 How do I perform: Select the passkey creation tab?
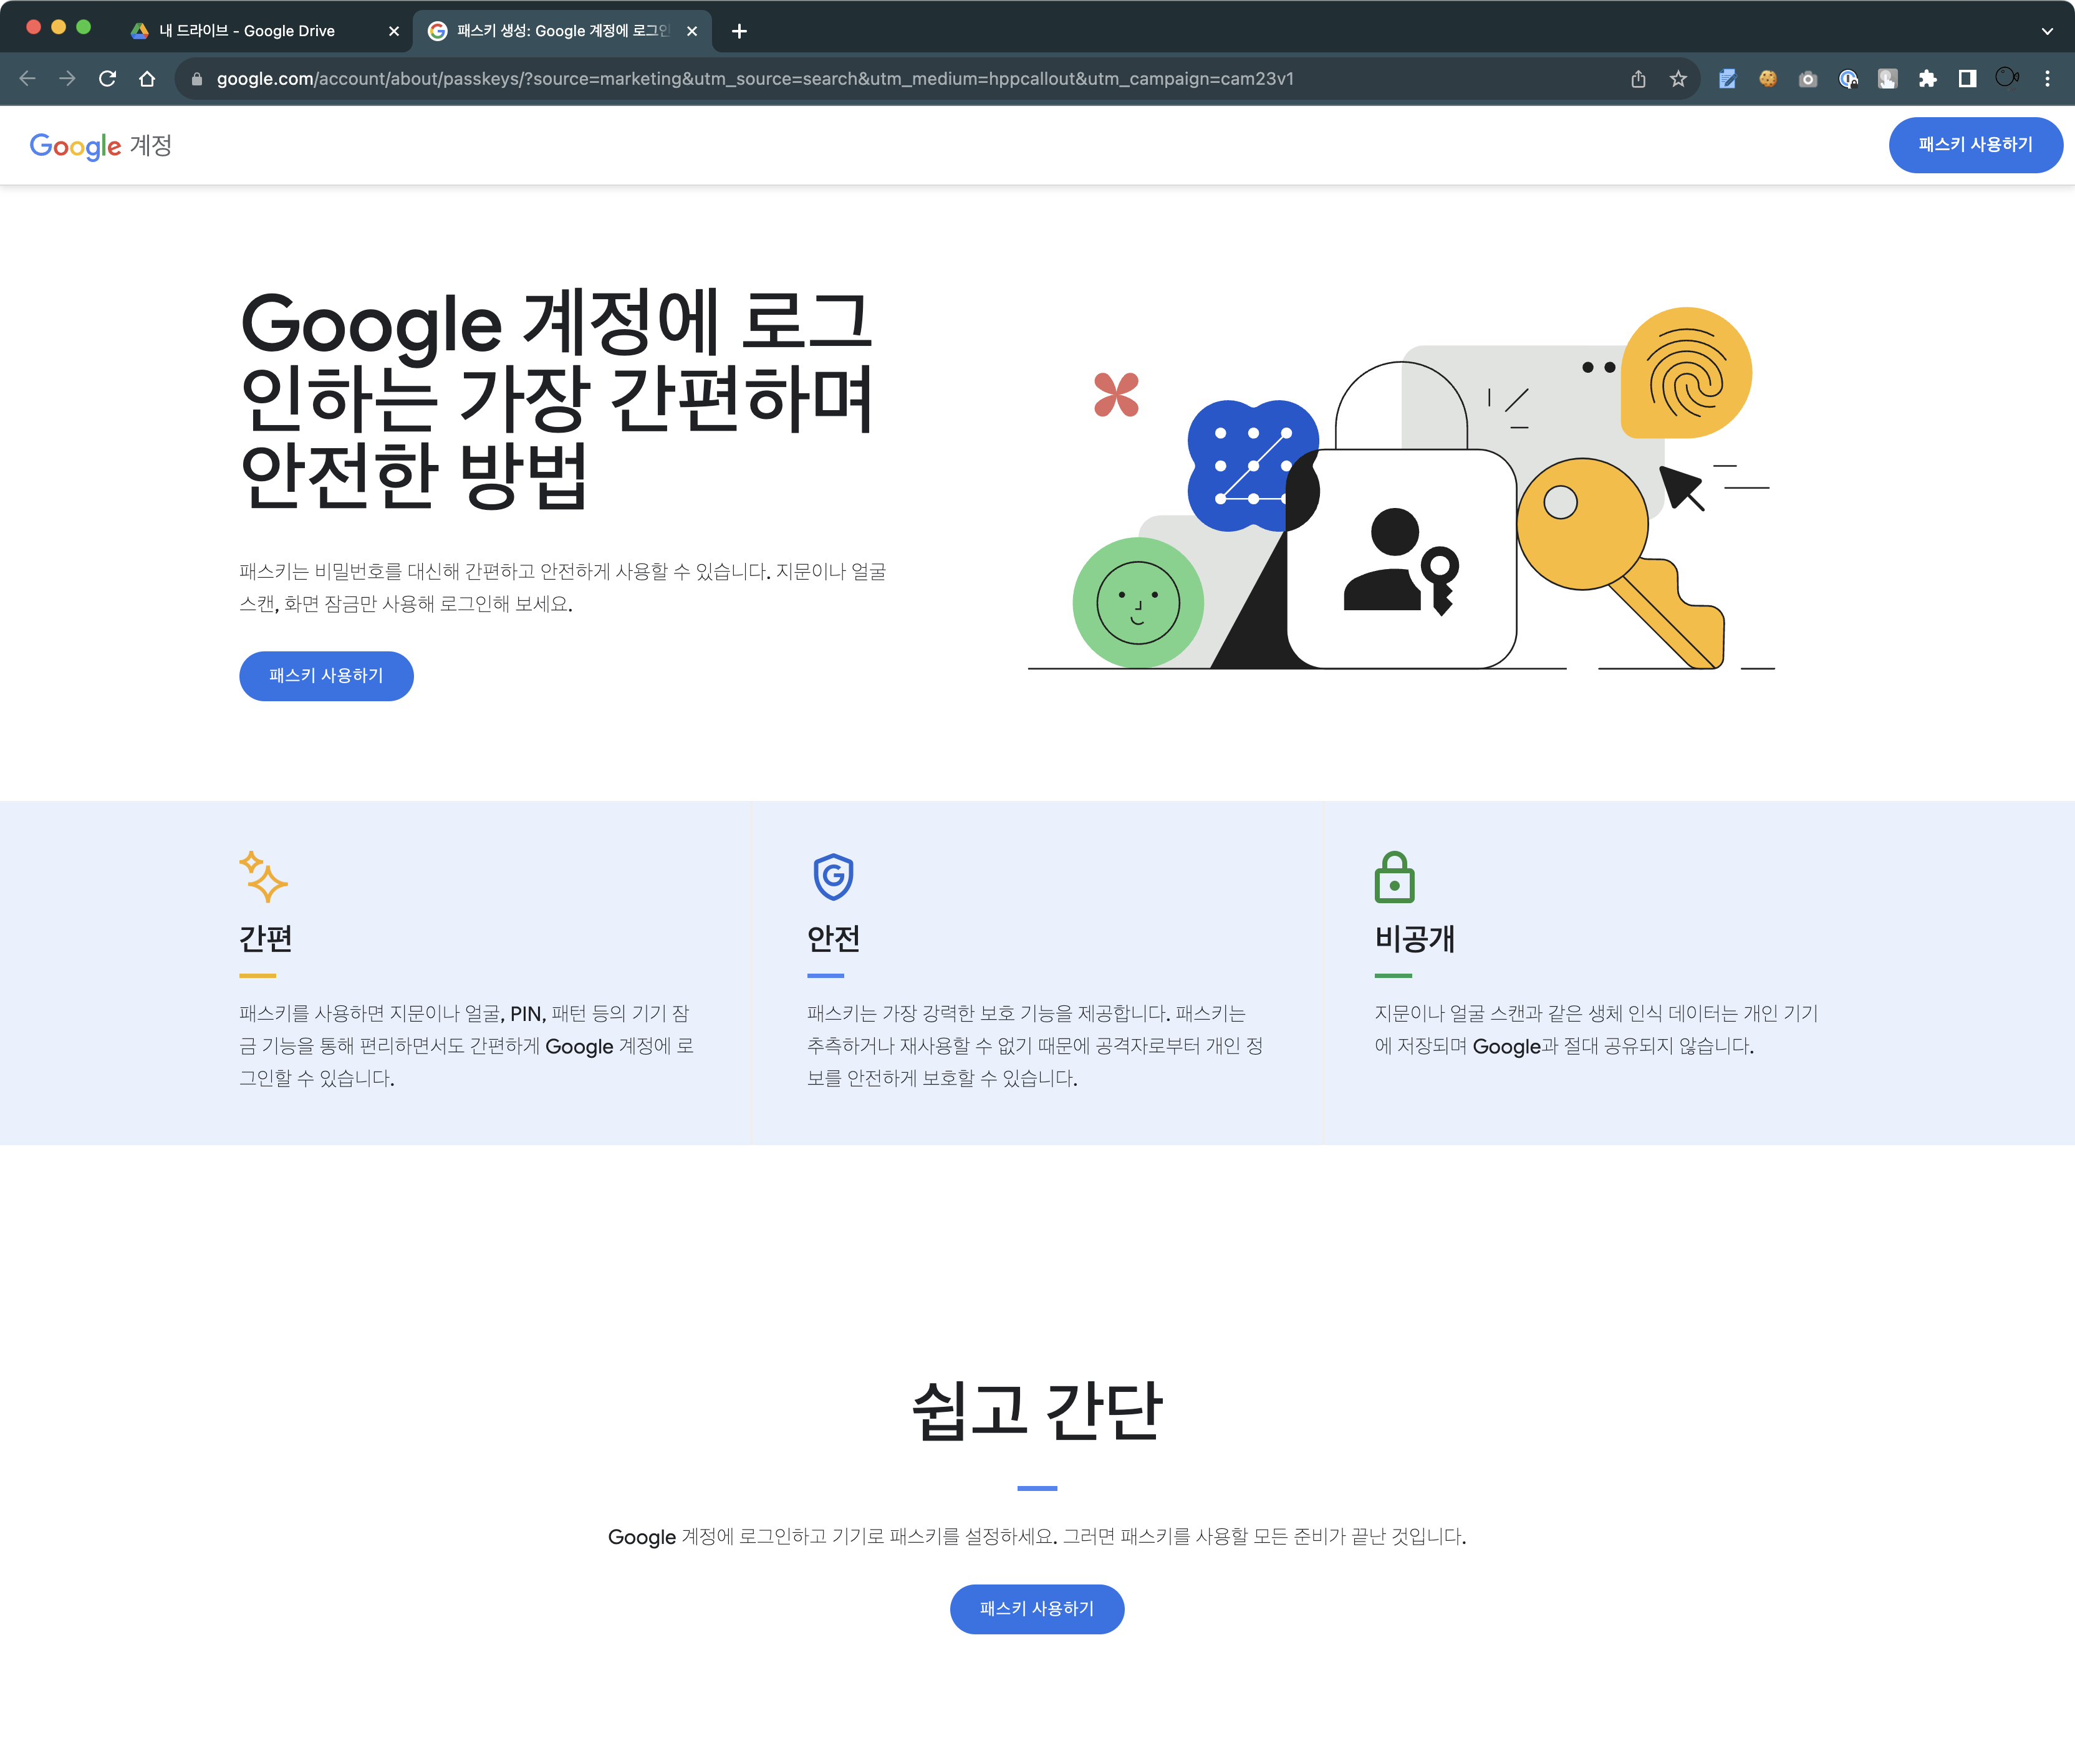[x=560, y=31]
